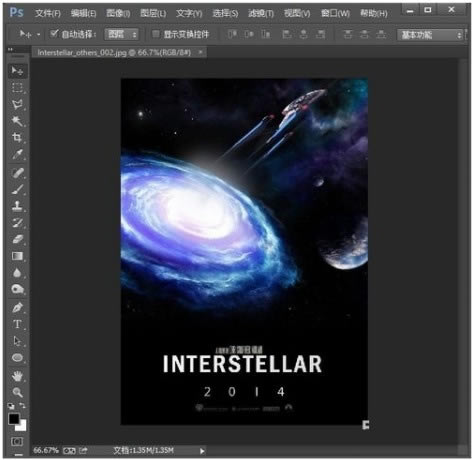Image resolution: width=475 pixels, height=460 pixels.
Task: Select the Gradient tool
Action: tap(17, 256)
